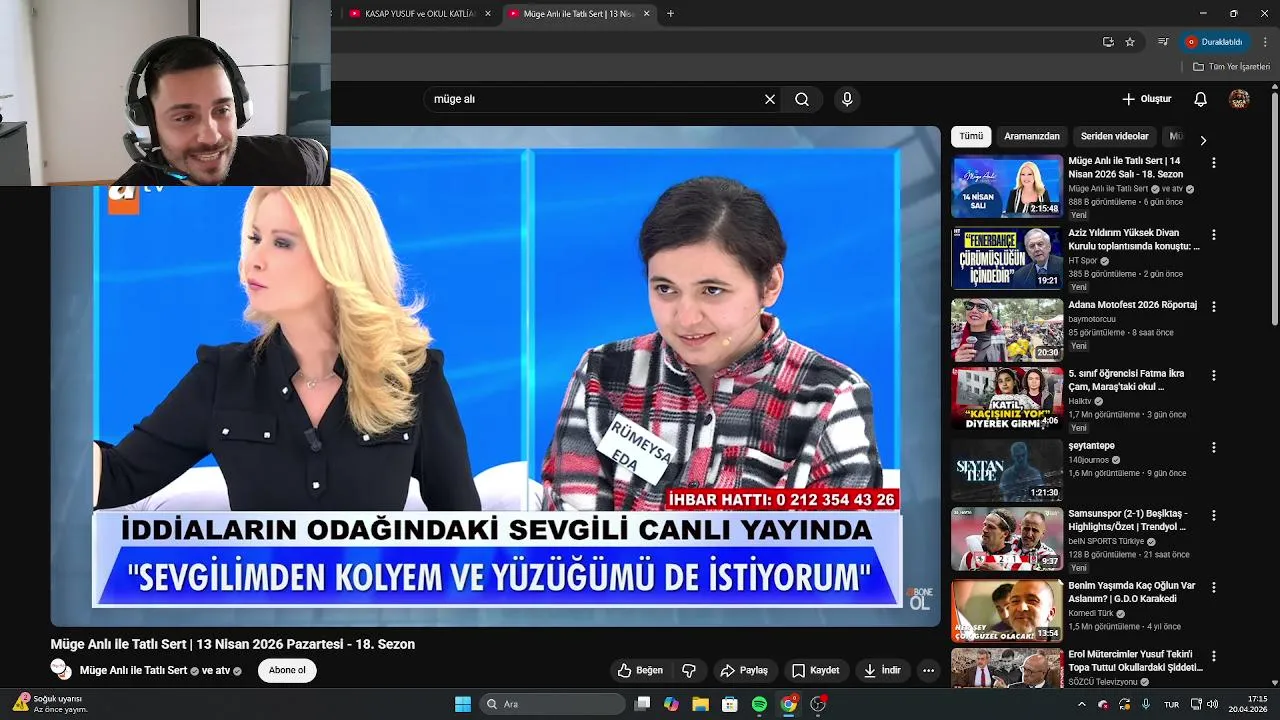Click the main video player
This screenshot has width=1280, height=720.
[x=496, y=376]
